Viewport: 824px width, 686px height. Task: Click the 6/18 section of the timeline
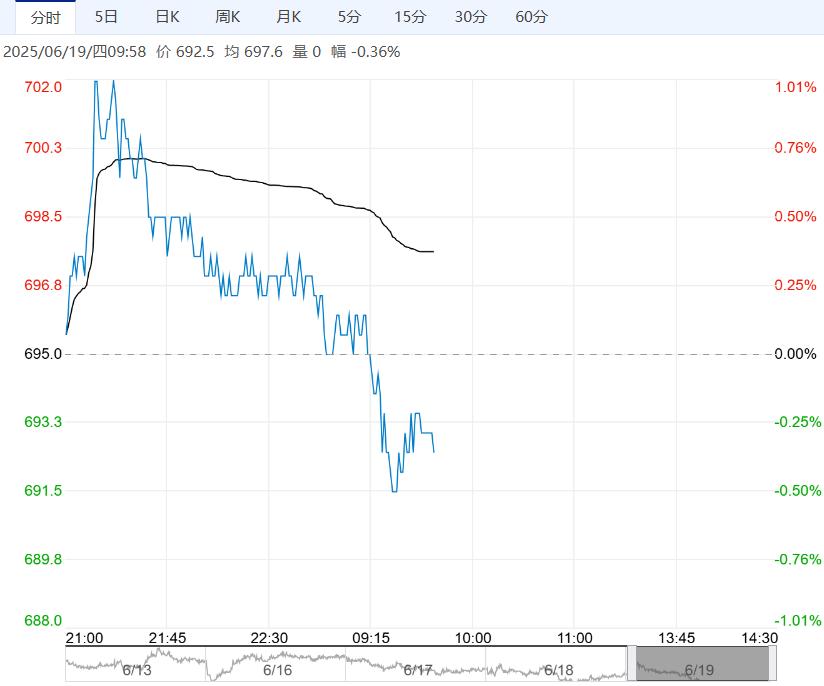(x=558, y=668)
